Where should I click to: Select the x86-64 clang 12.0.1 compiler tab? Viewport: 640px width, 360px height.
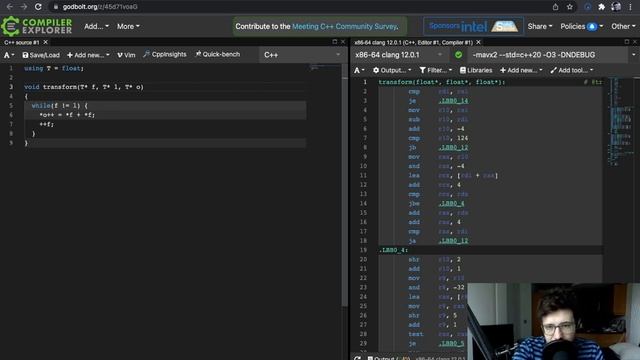413,42
